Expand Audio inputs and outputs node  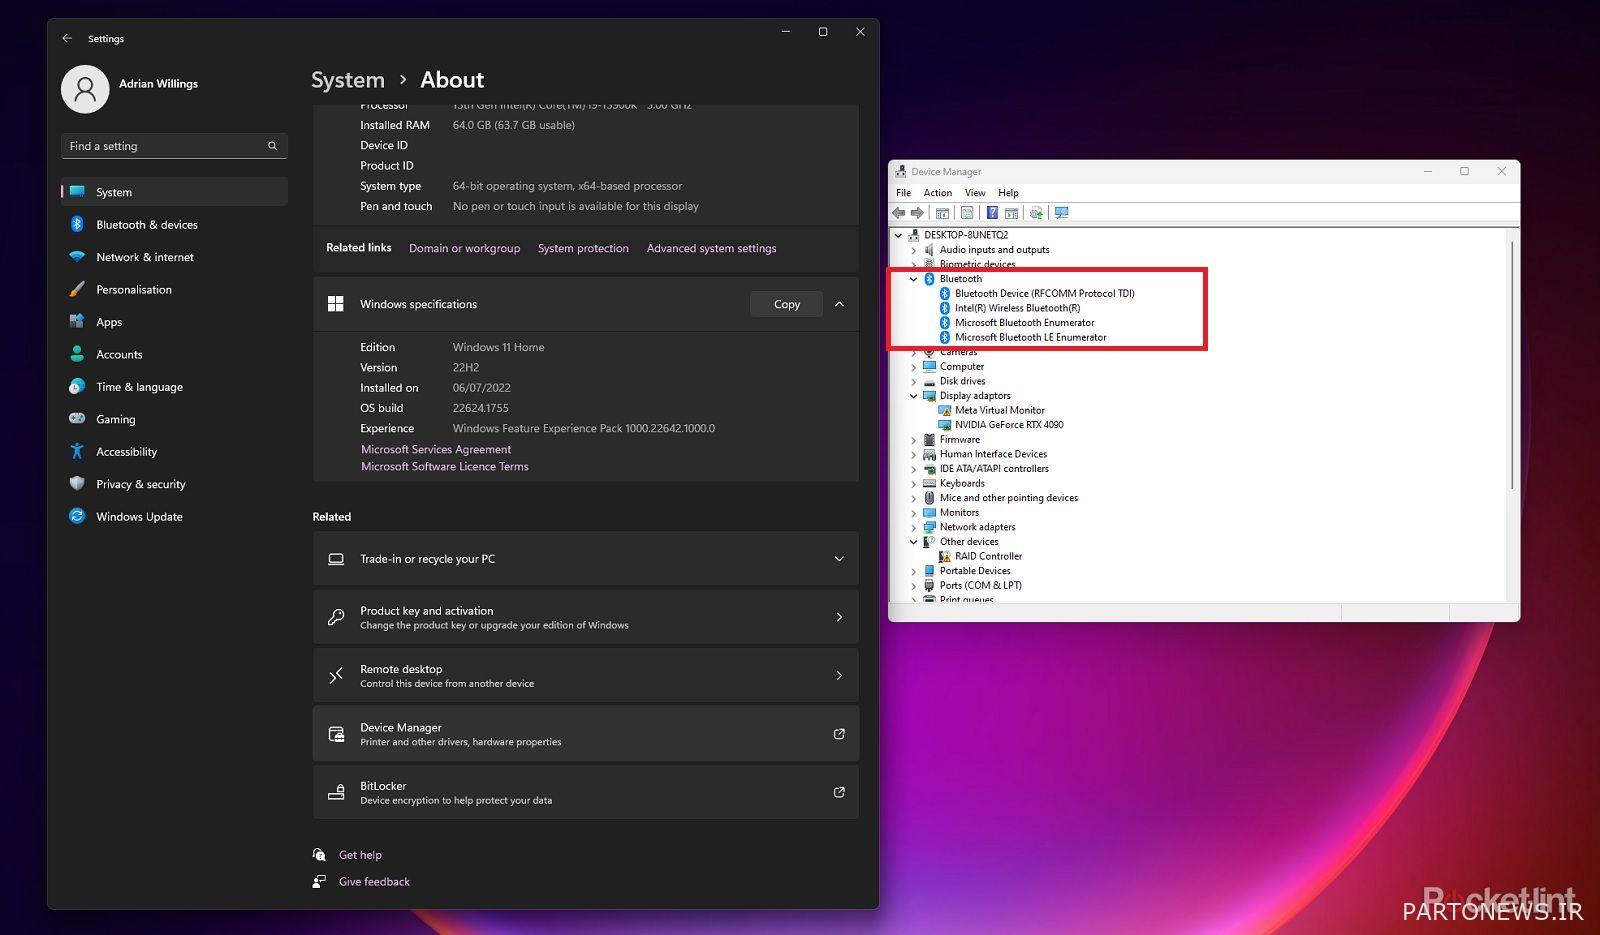(x=914, y=250)
